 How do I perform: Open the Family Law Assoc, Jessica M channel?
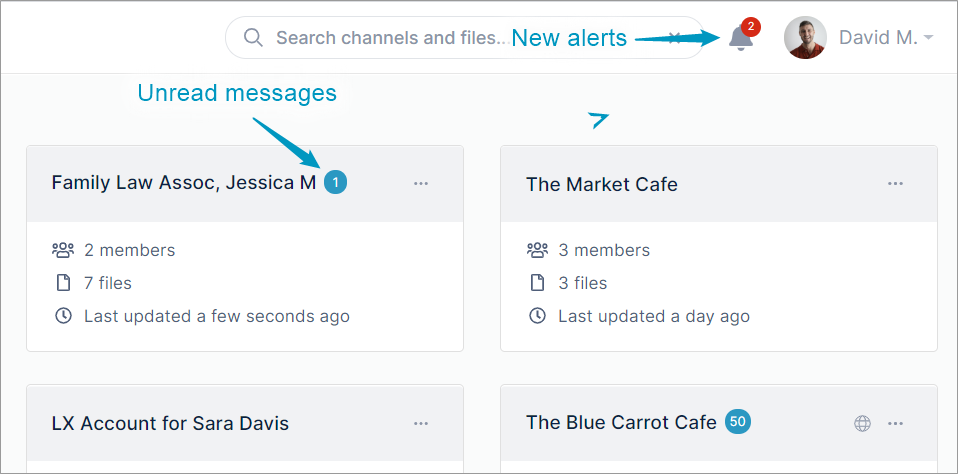coord(184,183)
